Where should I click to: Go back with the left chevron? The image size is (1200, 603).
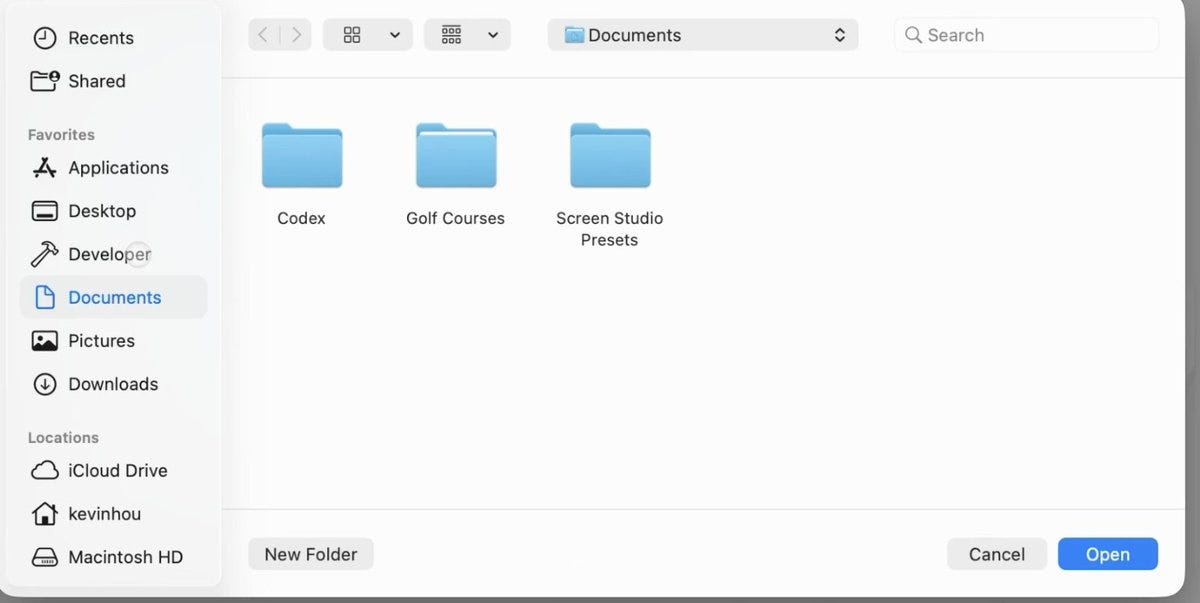(263, 35)
